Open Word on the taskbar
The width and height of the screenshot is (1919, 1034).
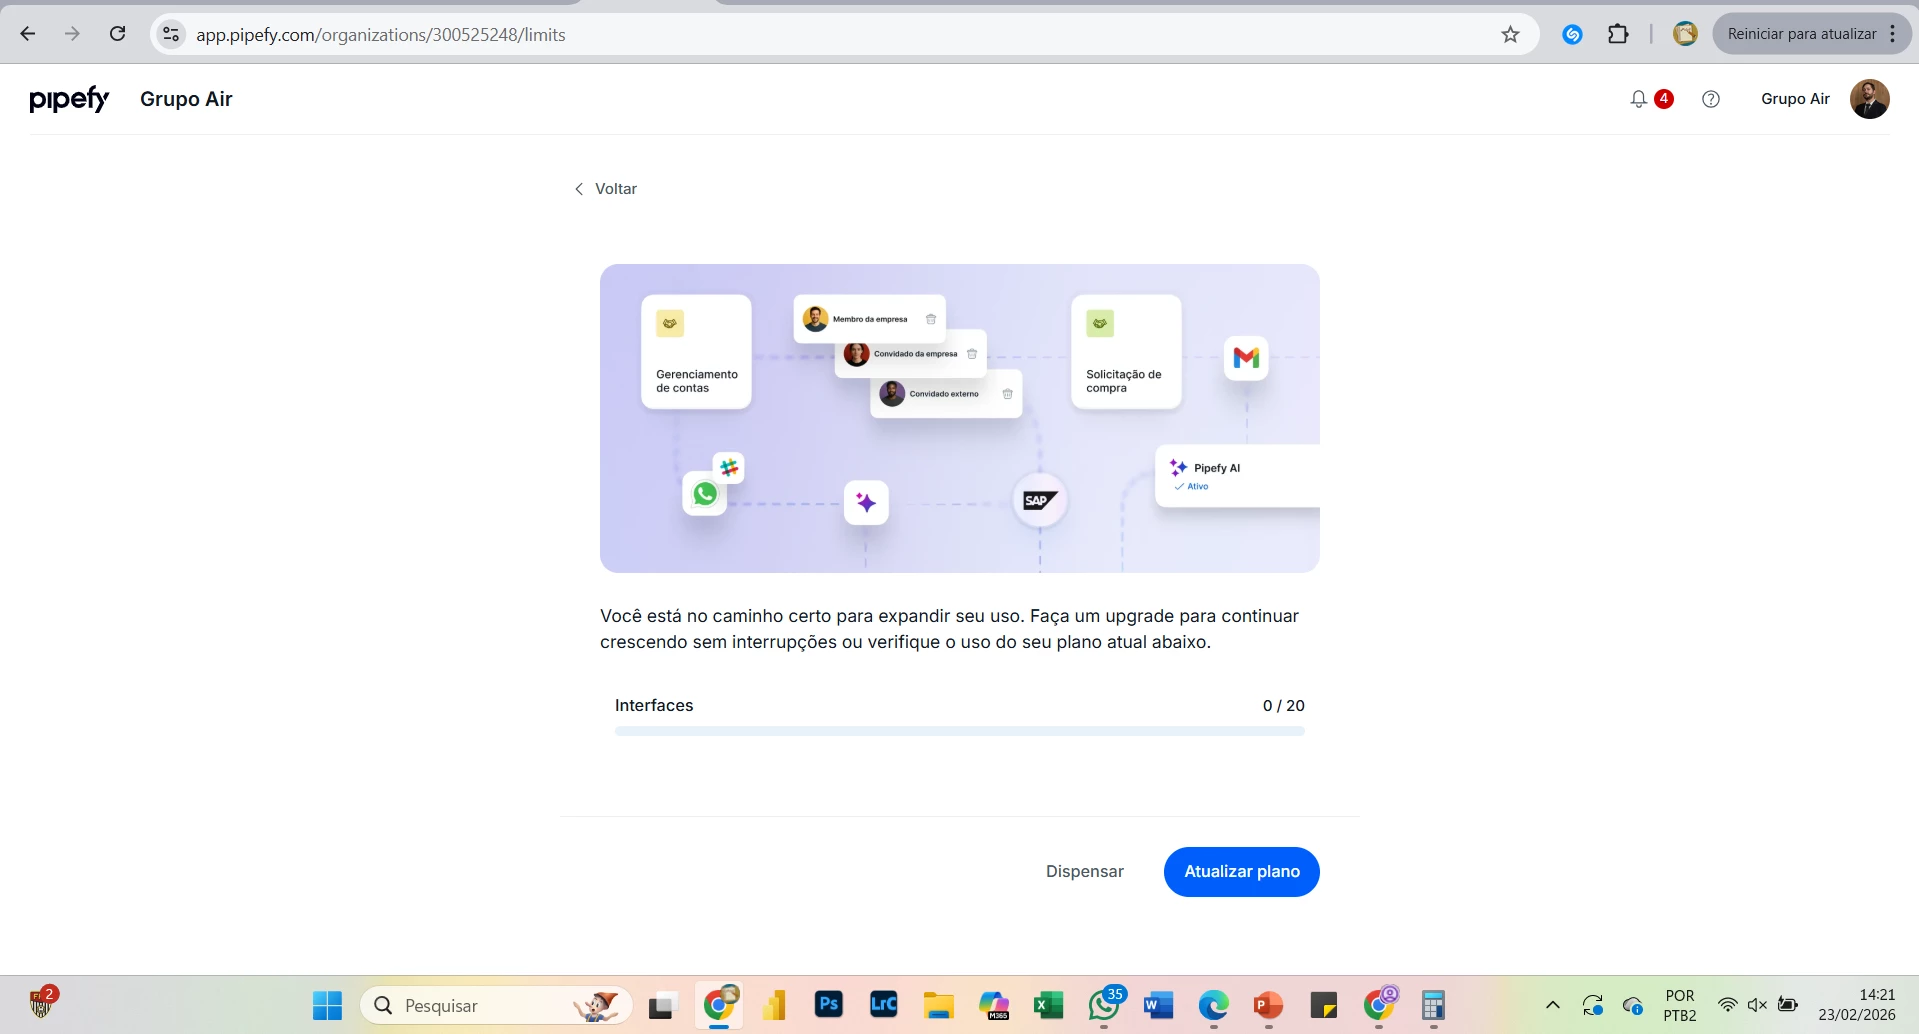click(1159, 1005)
